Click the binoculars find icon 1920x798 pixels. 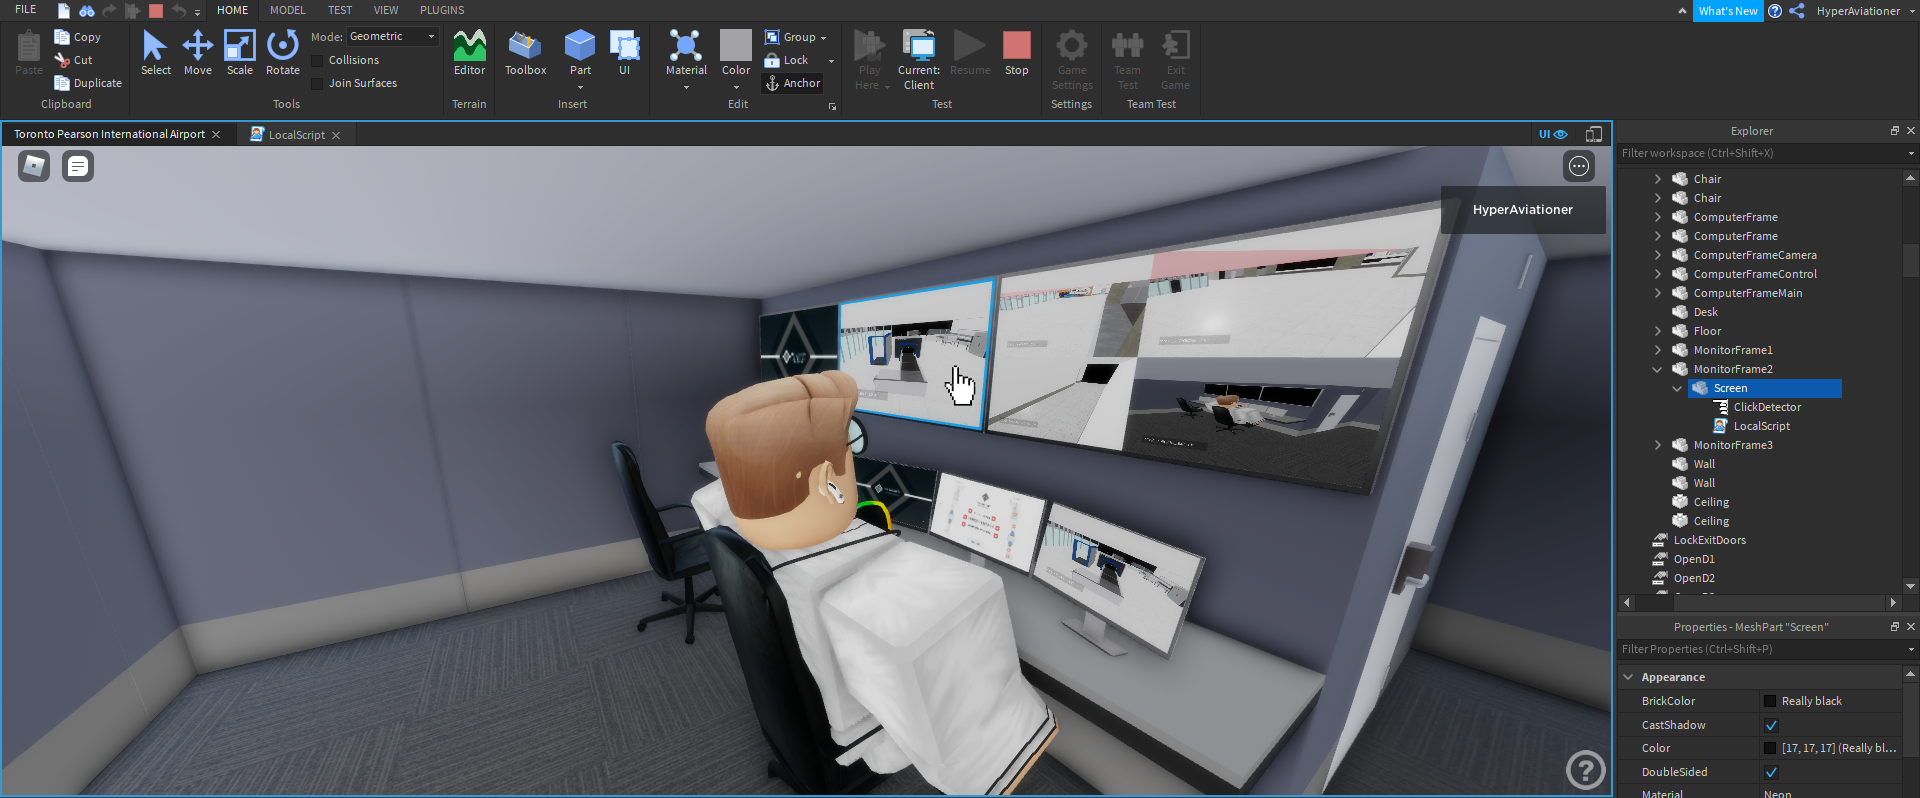(x=87, y=11)
